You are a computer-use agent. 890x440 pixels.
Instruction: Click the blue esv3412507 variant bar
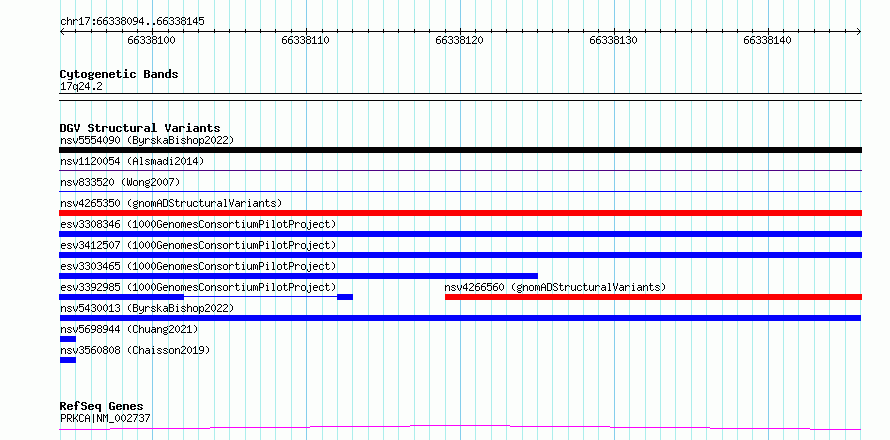pos(460,255)
